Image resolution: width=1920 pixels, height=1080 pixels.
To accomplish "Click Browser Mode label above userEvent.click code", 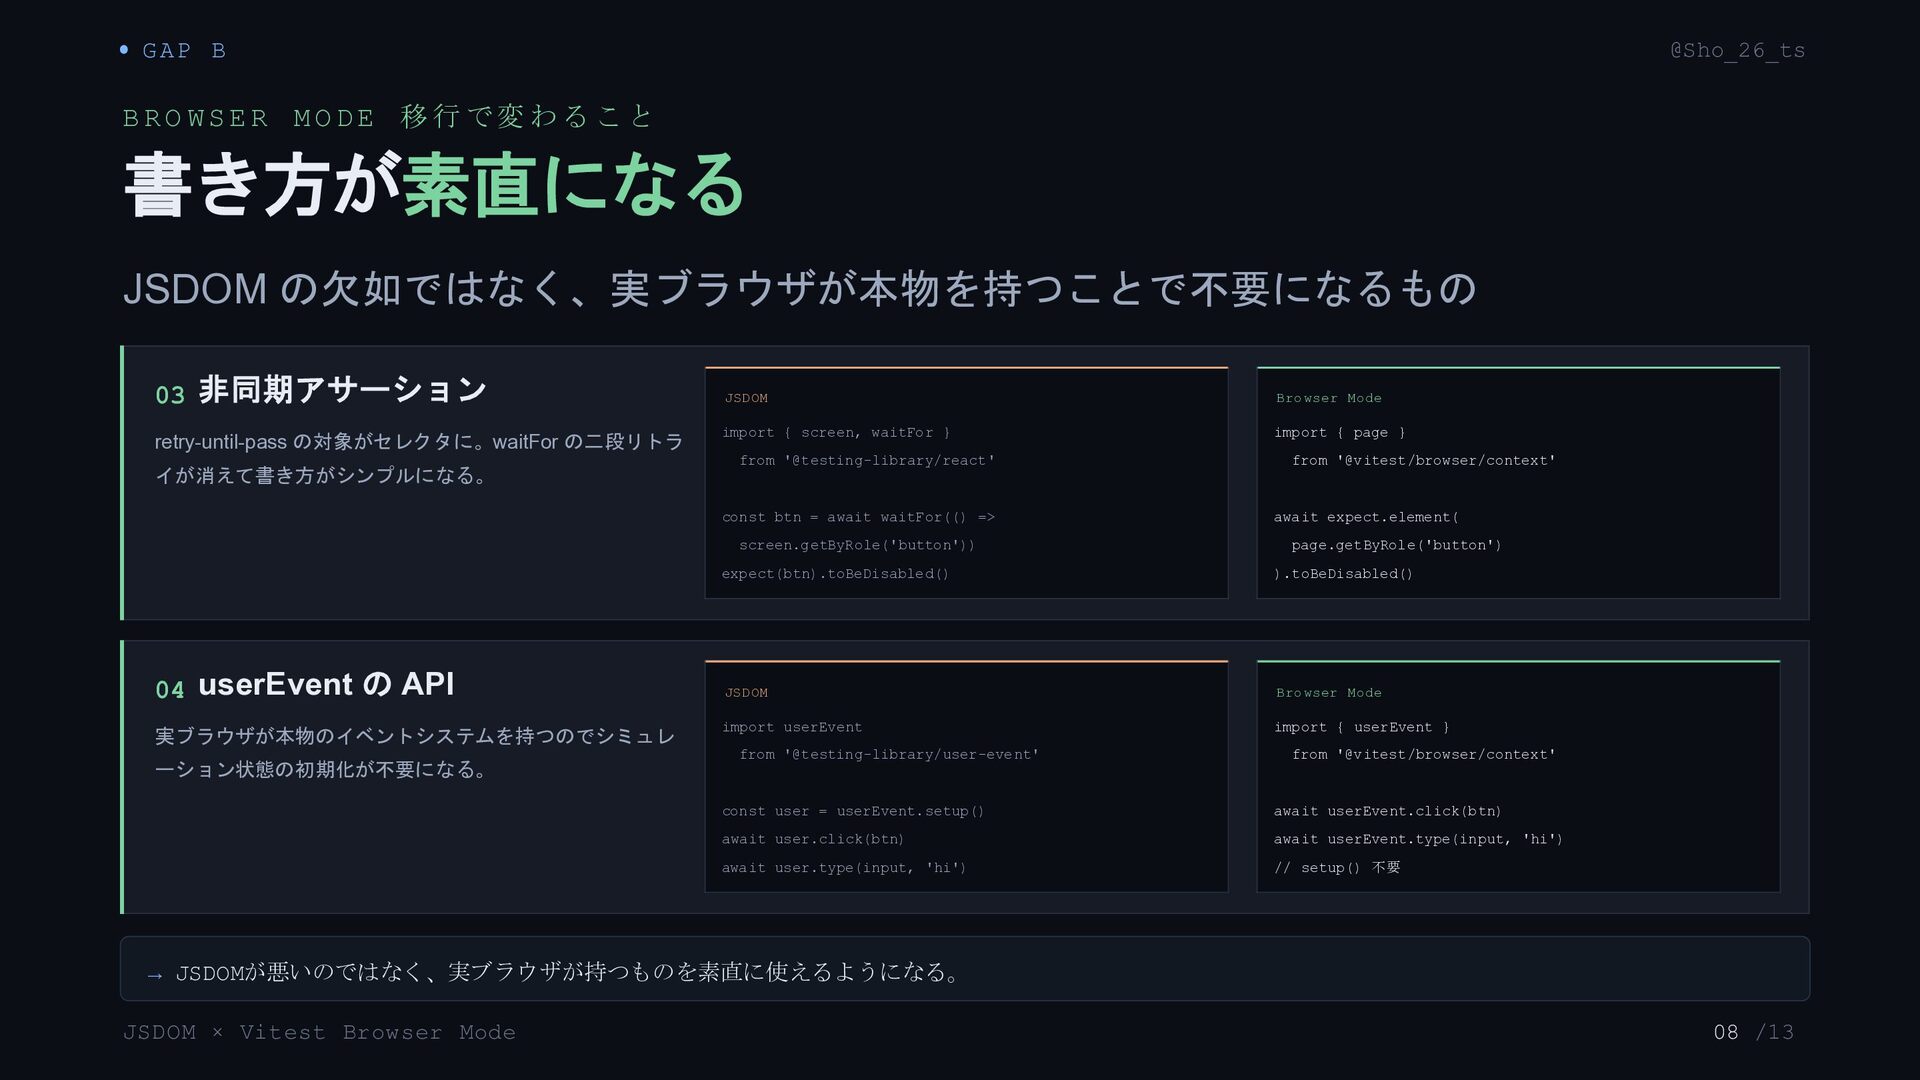I will click(1328, 692).
